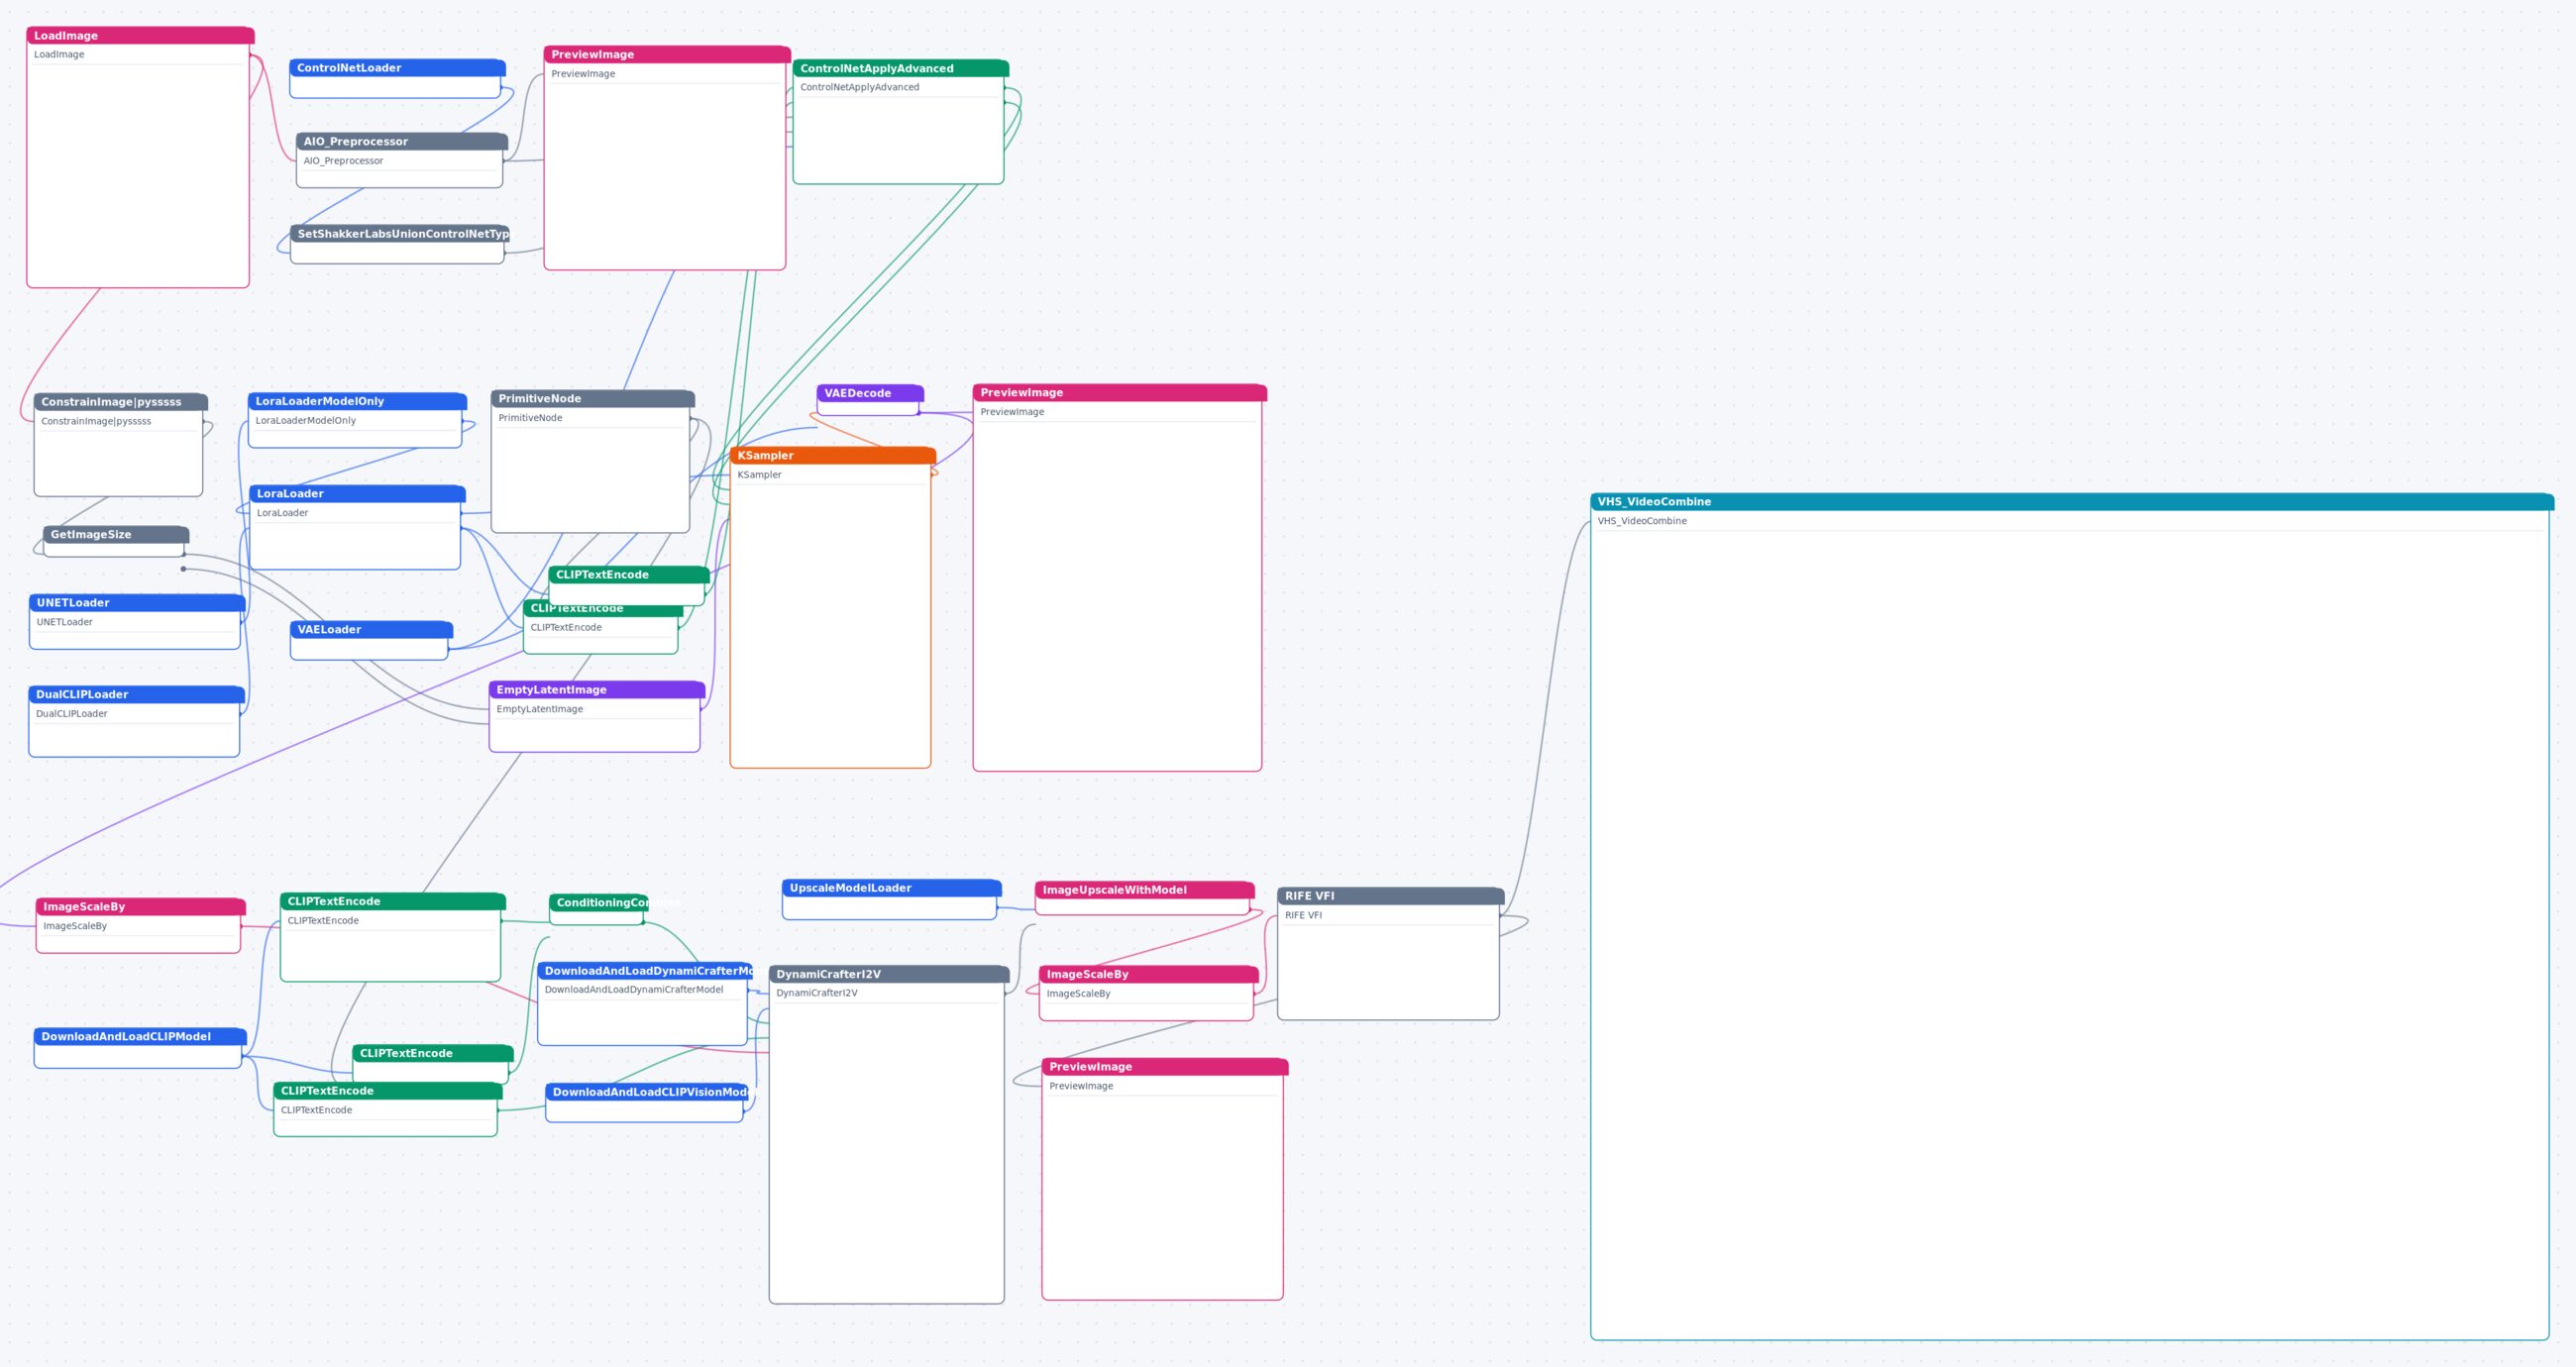Select ImageScaleBy header above DownloadAndLoadCLIPModel
Viewport: 2576px width, 1367px height.
click(x=140, y=907)
